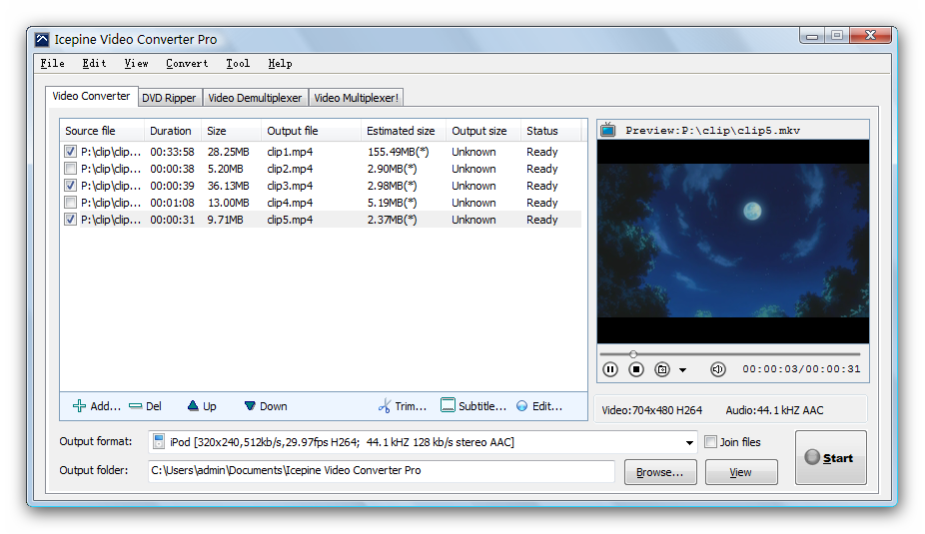Click duration 00:33:58 cell

pos(172,152)
